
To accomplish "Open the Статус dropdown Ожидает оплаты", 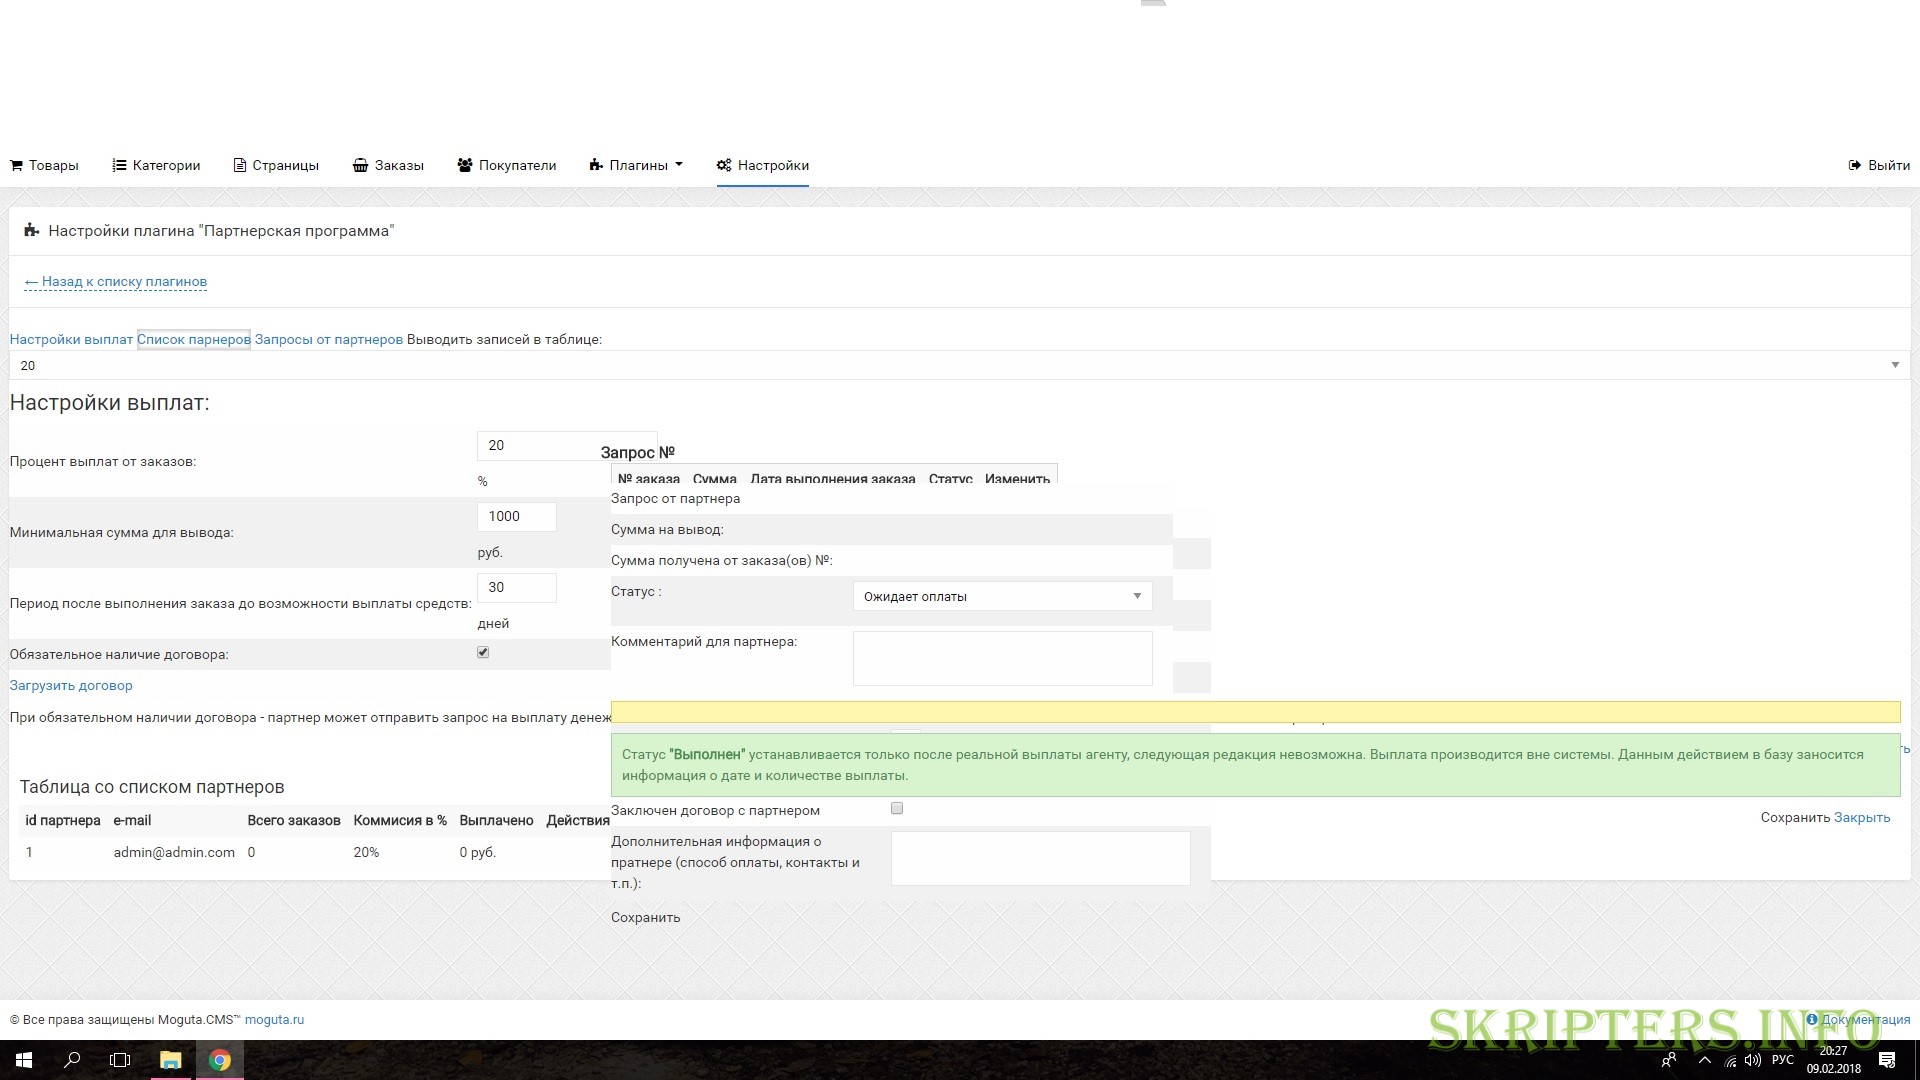I will coord(1002,596).
